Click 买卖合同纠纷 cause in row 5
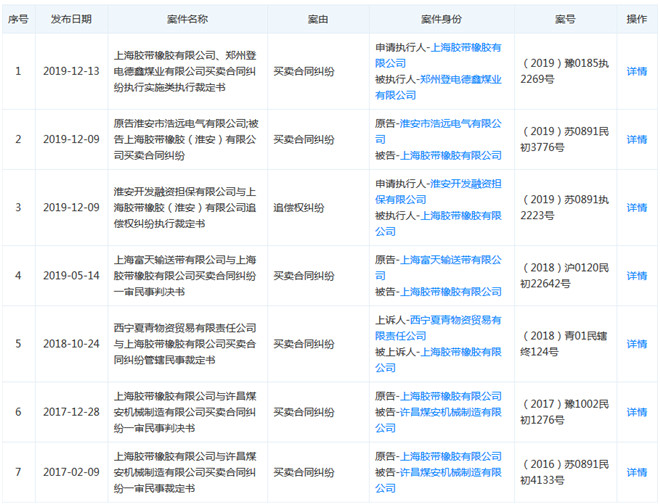Screen dimensions: 660x504 [303, 344]
